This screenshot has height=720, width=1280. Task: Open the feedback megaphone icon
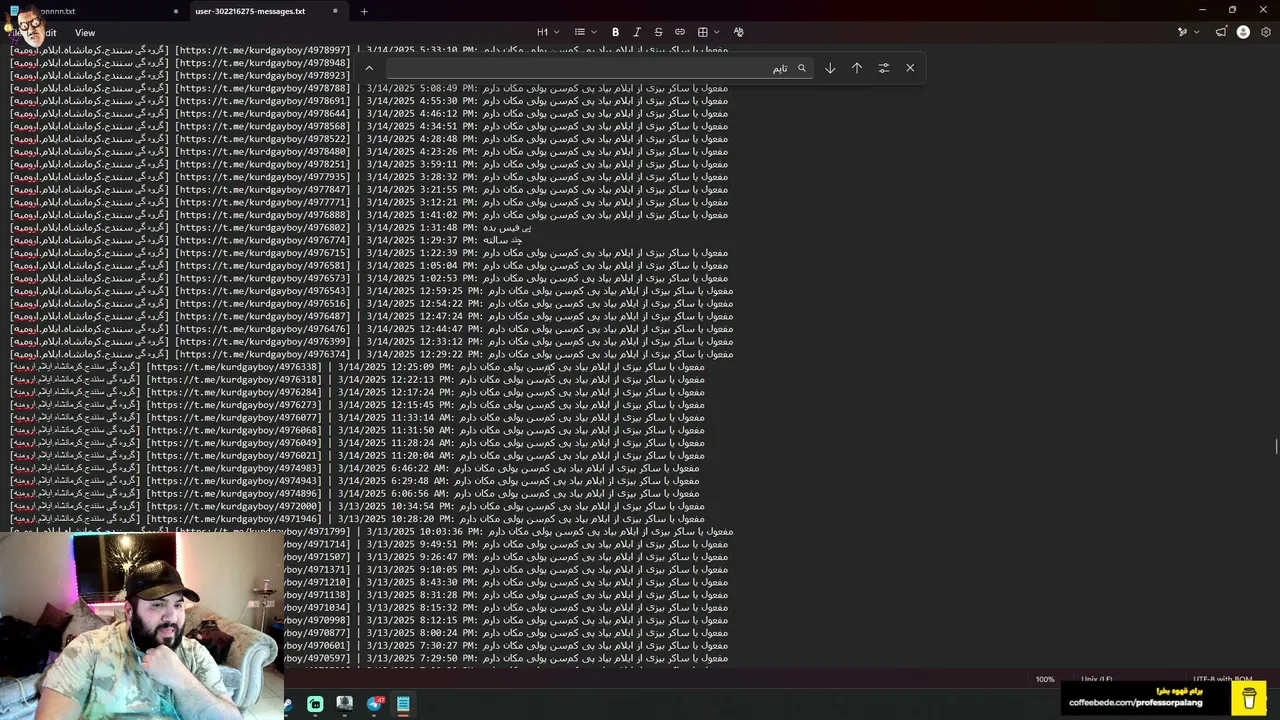coord(1221,32)
